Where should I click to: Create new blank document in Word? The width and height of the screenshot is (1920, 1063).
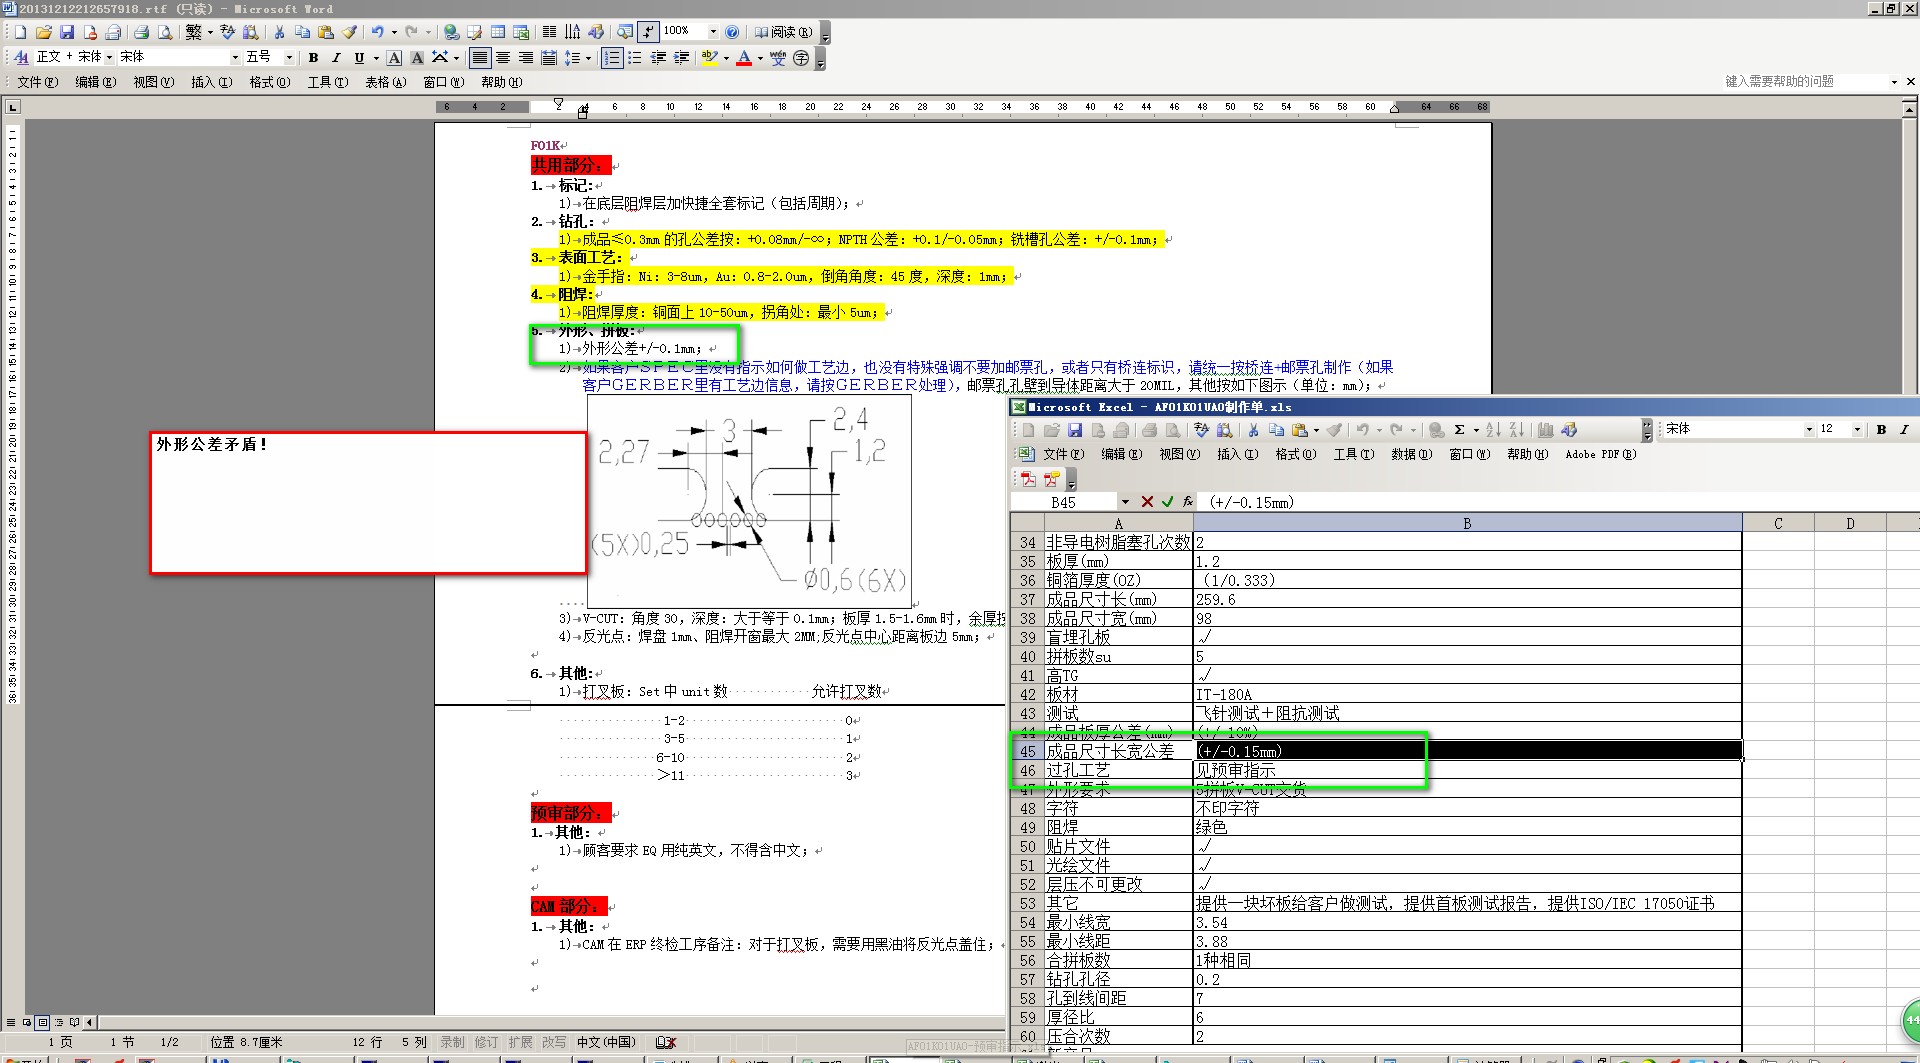[x=20, y=32]
